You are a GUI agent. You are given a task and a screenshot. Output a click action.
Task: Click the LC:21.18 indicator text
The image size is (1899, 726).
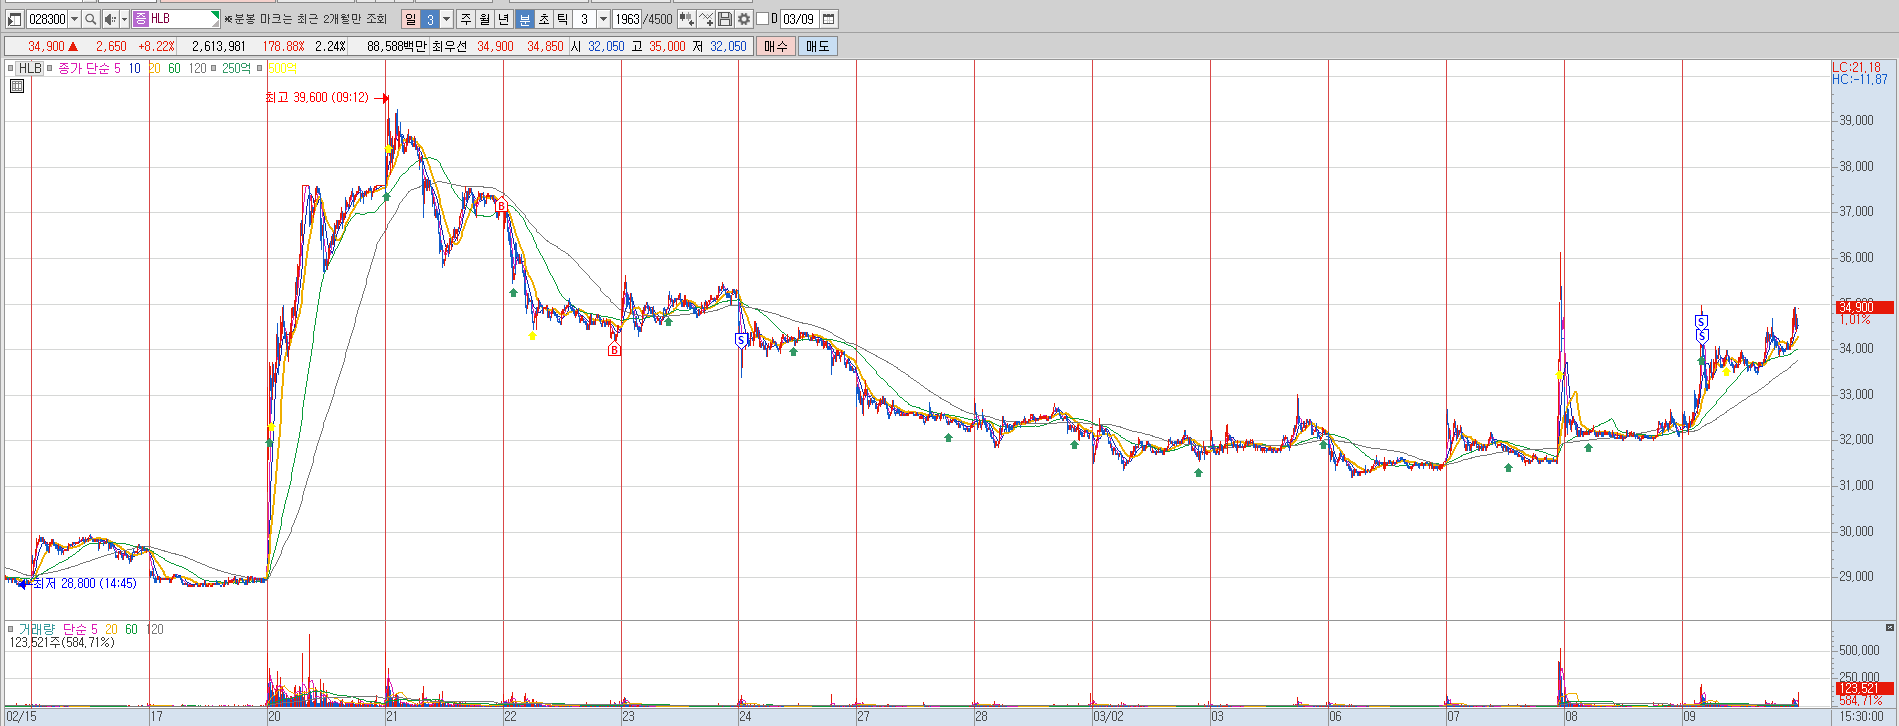(x=1857, y=67)
